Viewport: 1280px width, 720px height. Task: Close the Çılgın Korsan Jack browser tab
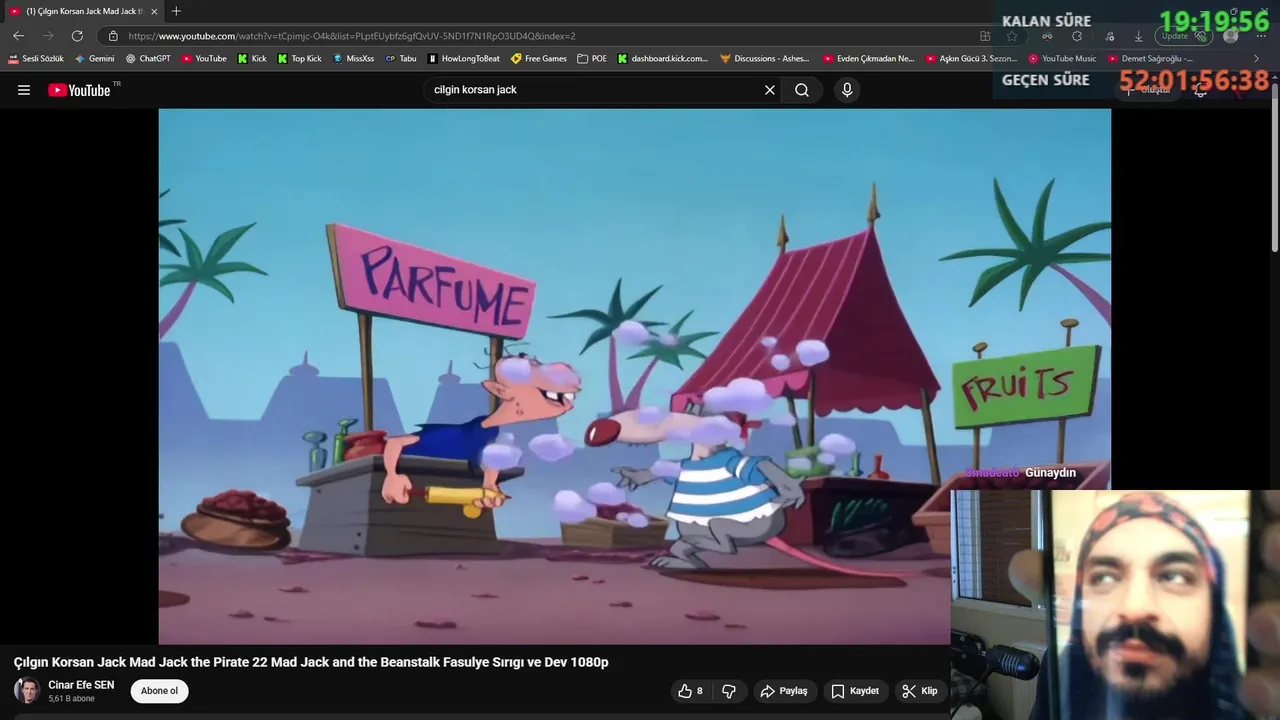click(154, 11)
